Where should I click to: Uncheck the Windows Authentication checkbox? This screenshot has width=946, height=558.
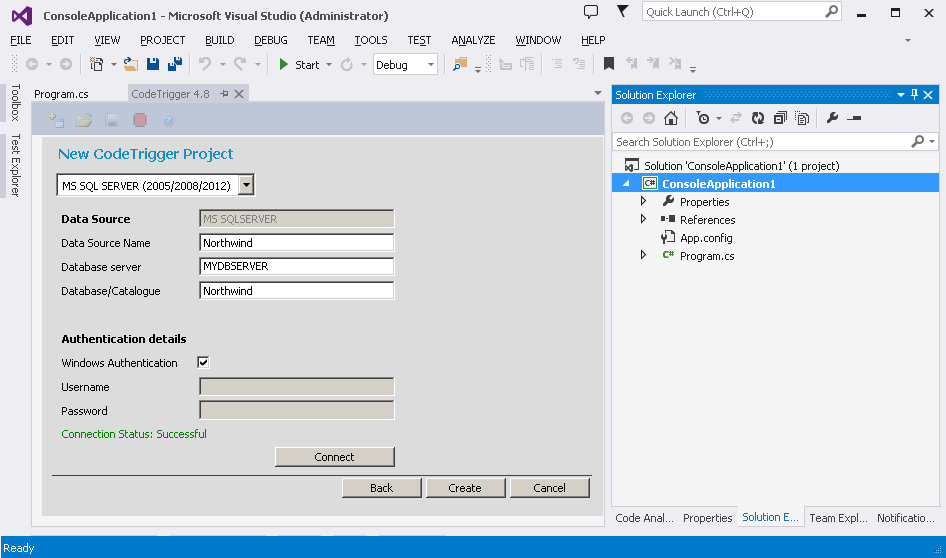pos(203,363)
